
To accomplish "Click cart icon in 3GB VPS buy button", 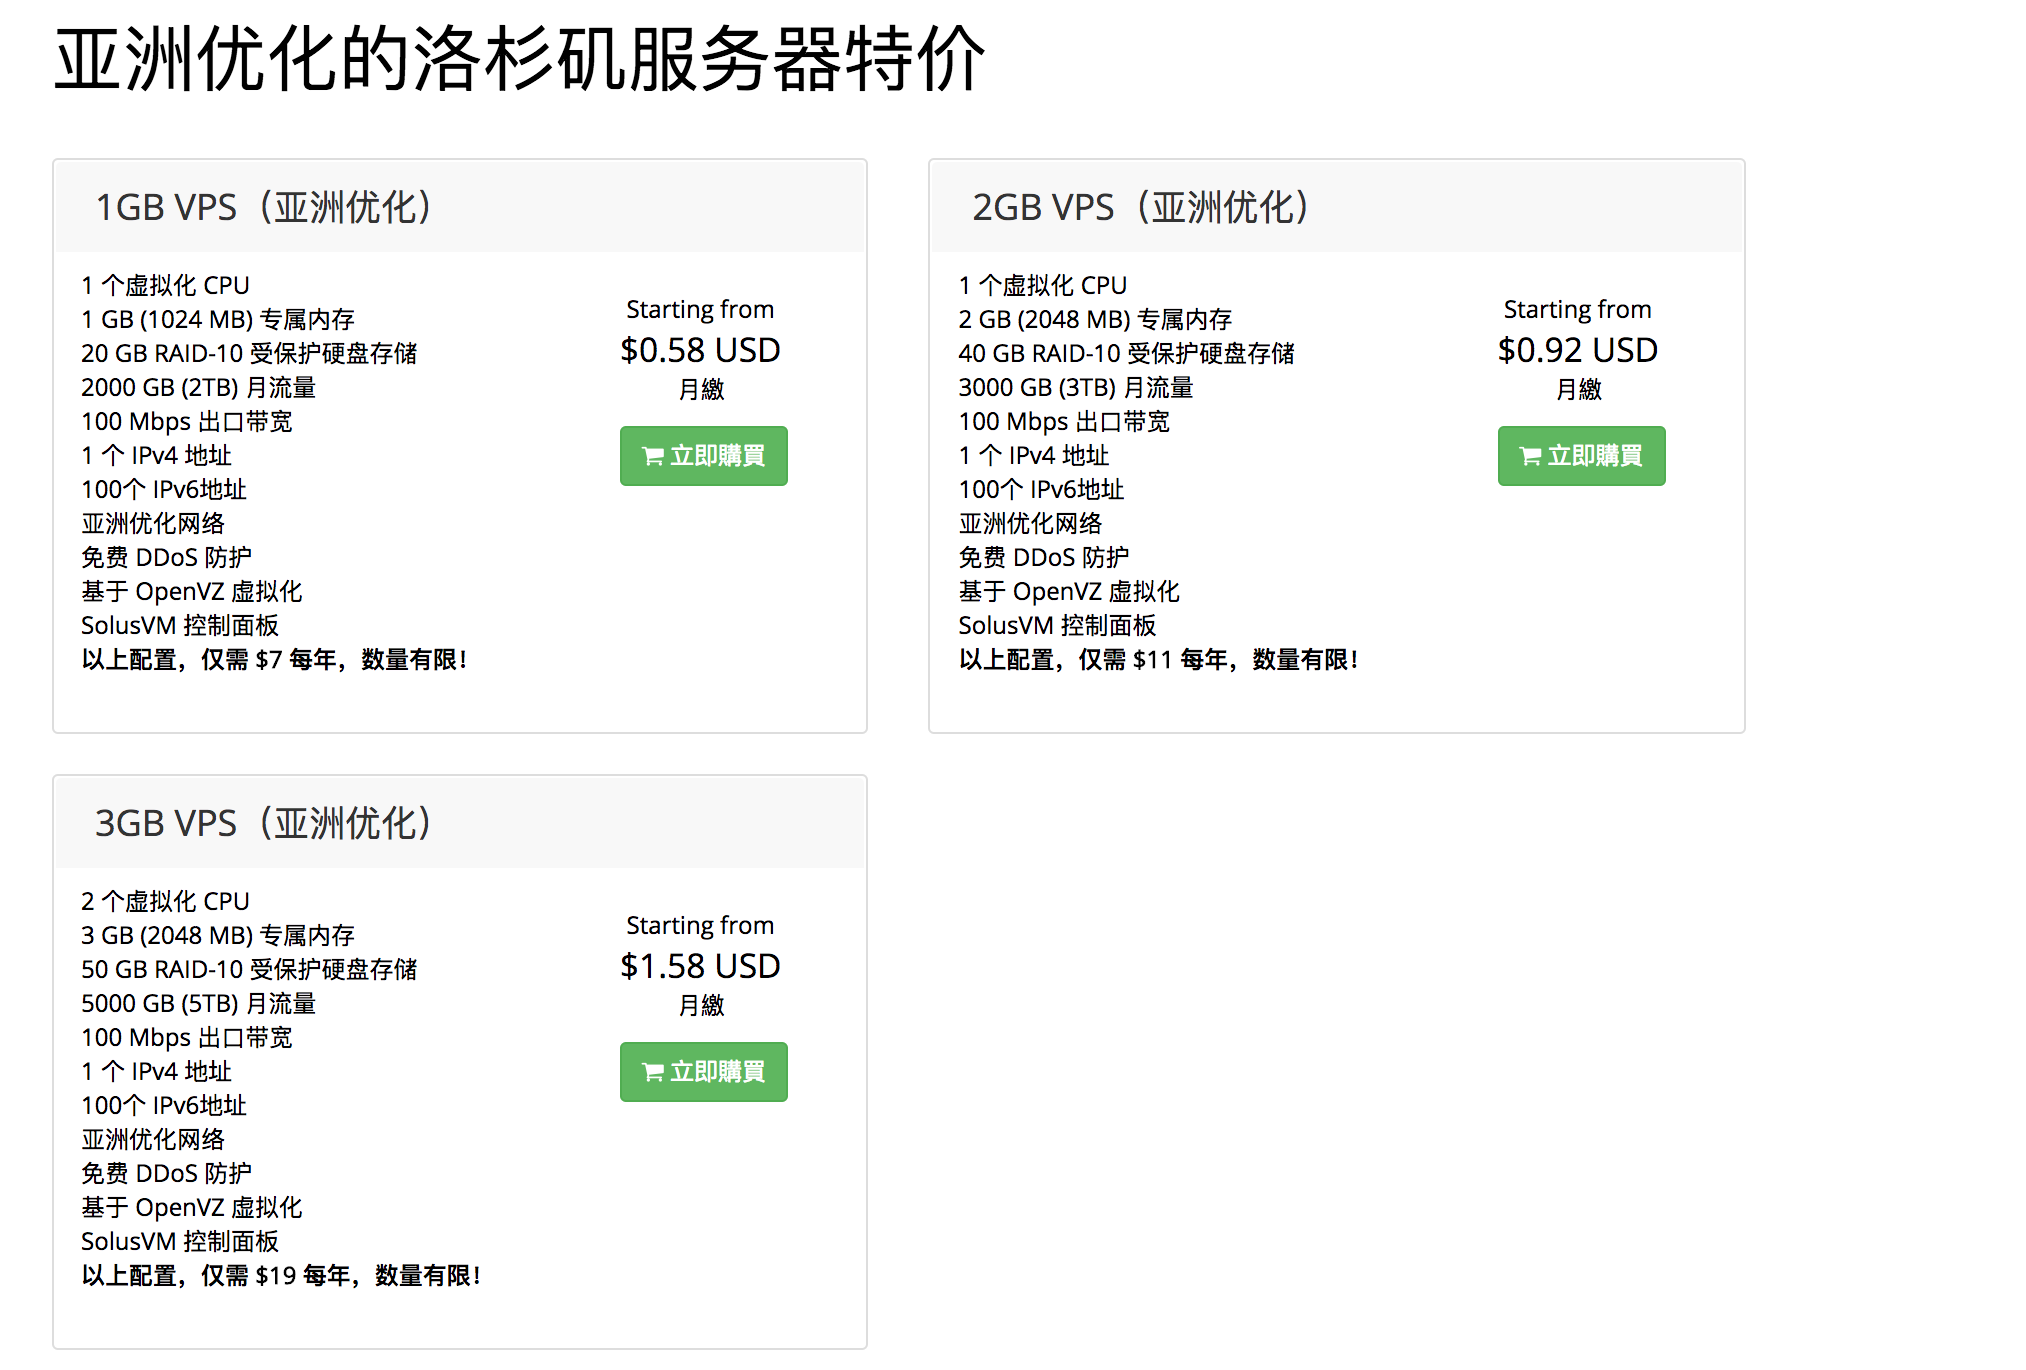I will point(653,1073).
